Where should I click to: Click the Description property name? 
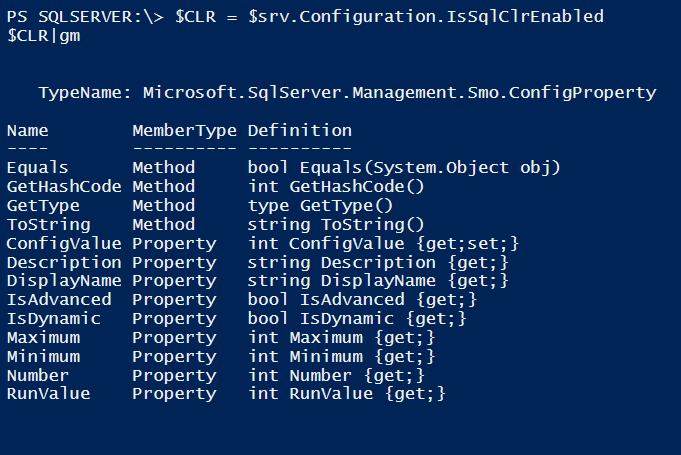coord(64,262)
